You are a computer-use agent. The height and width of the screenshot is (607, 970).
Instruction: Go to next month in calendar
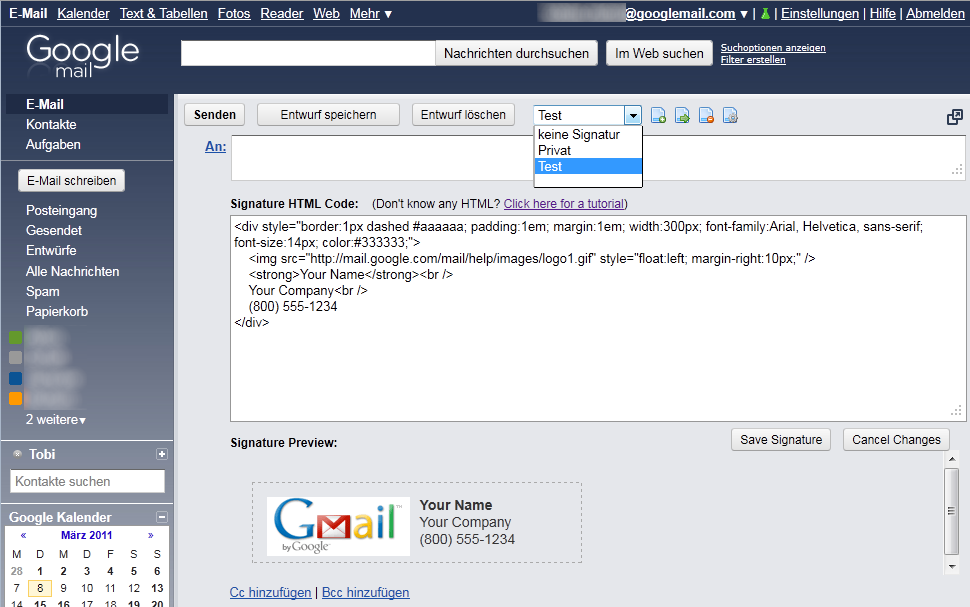click(150, 535)
